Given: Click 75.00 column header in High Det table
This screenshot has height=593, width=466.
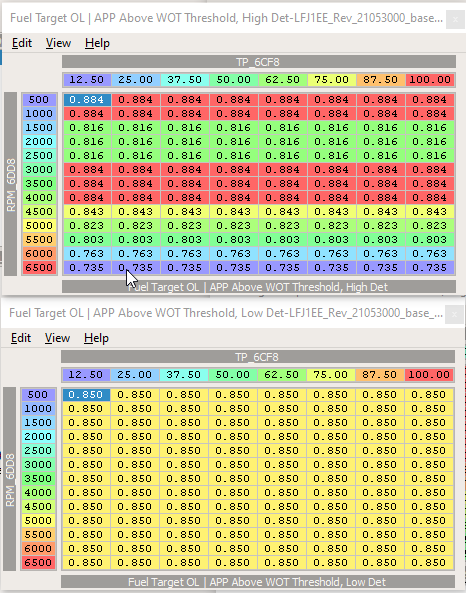Looking at the screenshot, I should [x=332, y=80].
